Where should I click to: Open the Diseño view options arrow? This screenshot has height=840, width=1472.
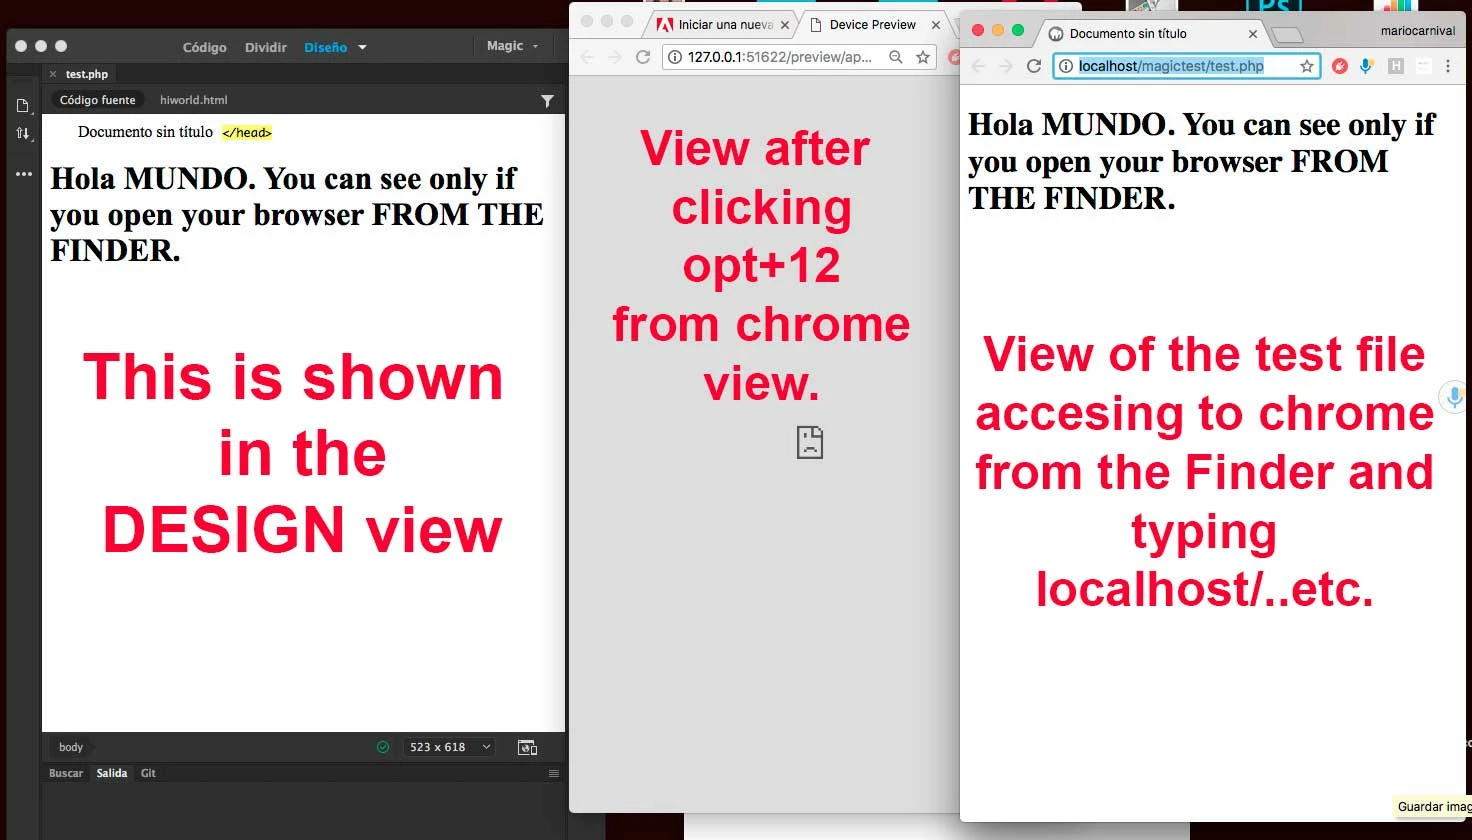click(x=362, y=47)
